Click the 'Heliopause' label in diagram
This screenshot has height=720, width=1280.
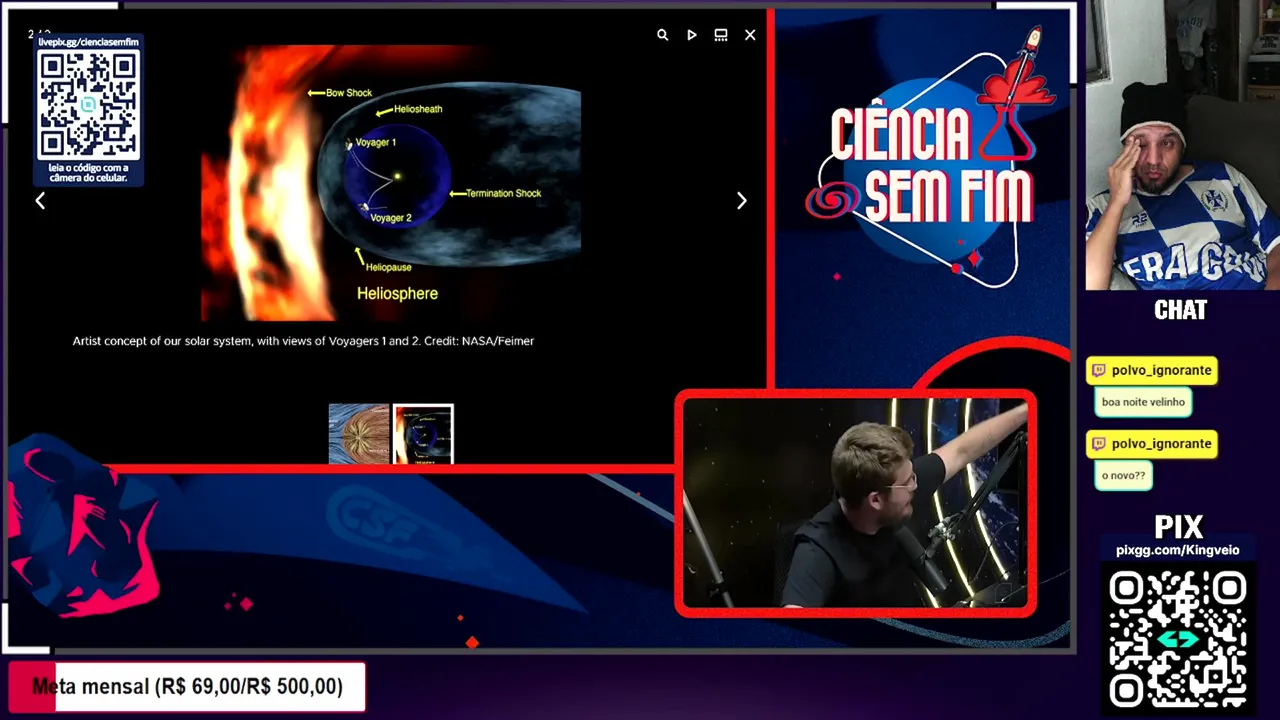389,267
